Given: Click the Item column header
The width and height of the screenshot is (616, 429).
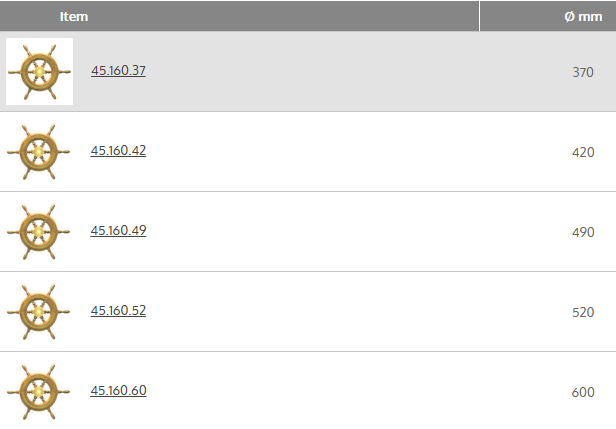Looking at the screenshot, I should (x=74, y=17).
